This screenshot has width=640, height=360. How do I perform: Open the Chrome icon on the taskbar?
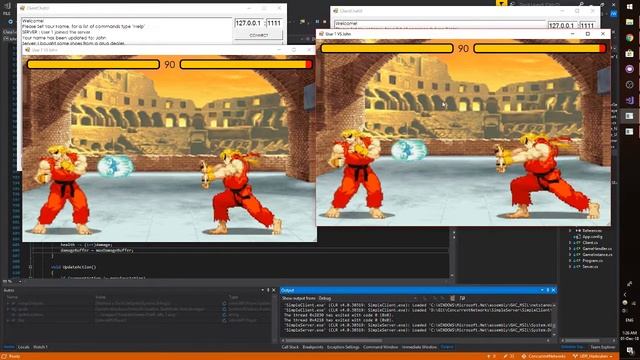point(629,38)
